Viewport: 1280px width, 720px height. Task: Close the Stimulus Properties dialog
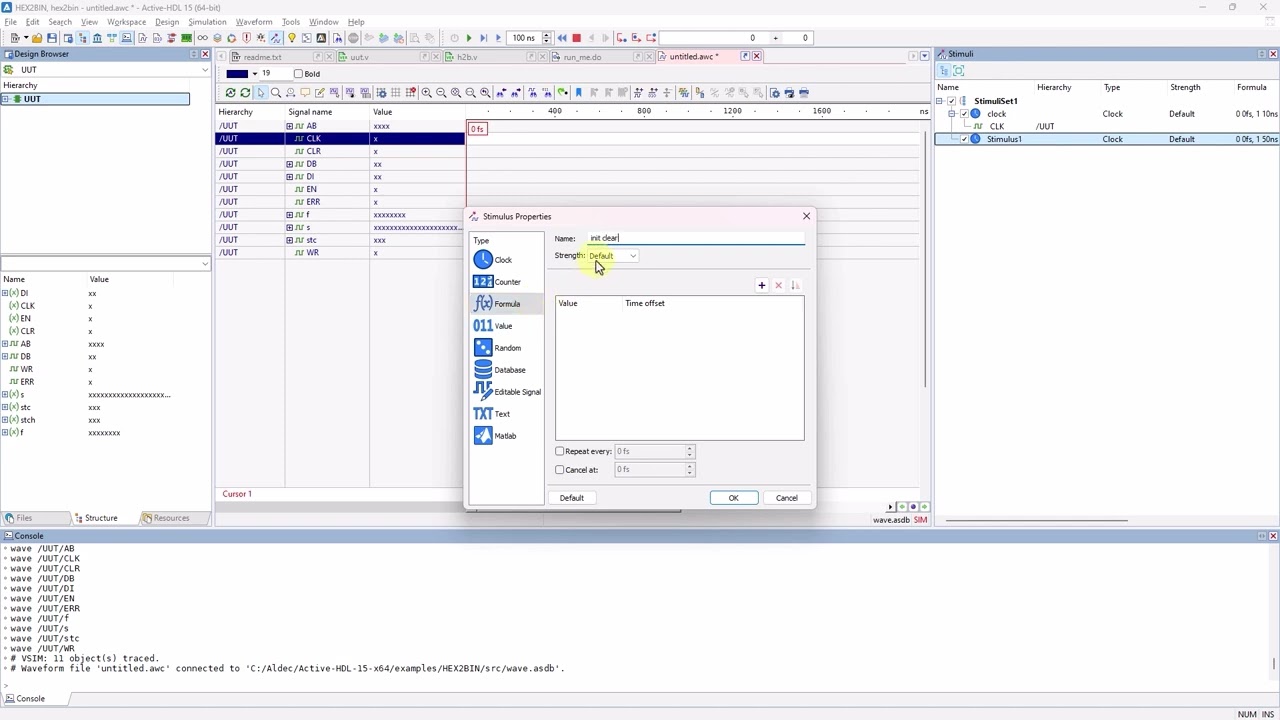pyautogui.click(x=806, y=216)
